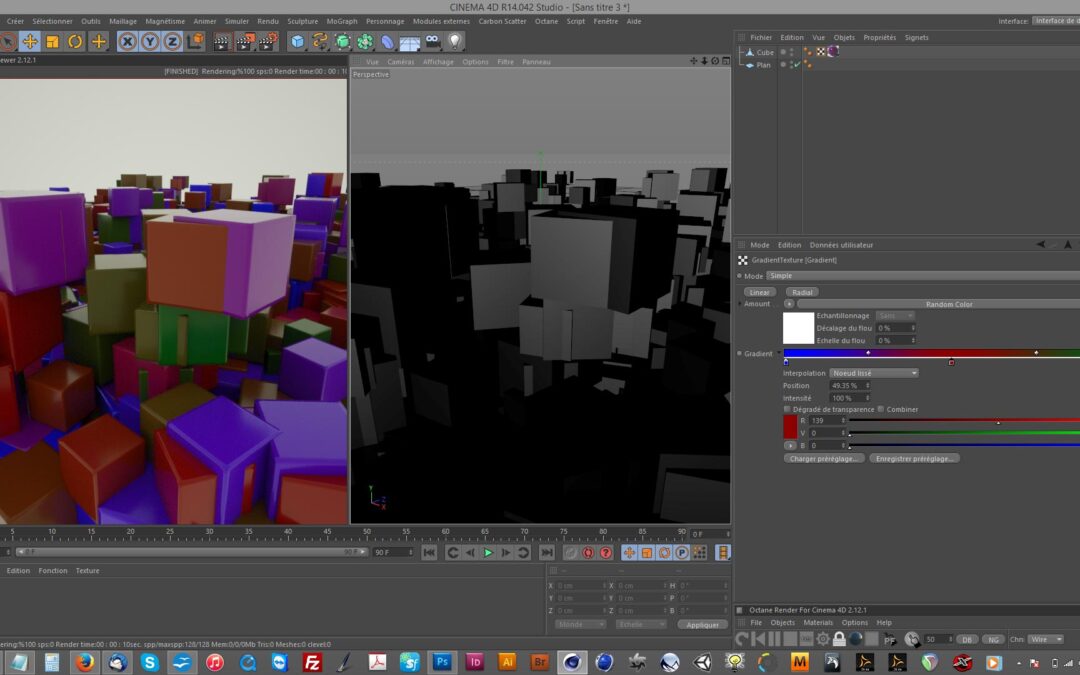Open Photoshop from the taskbar
1080x675 pixels.
click(441, 662)
